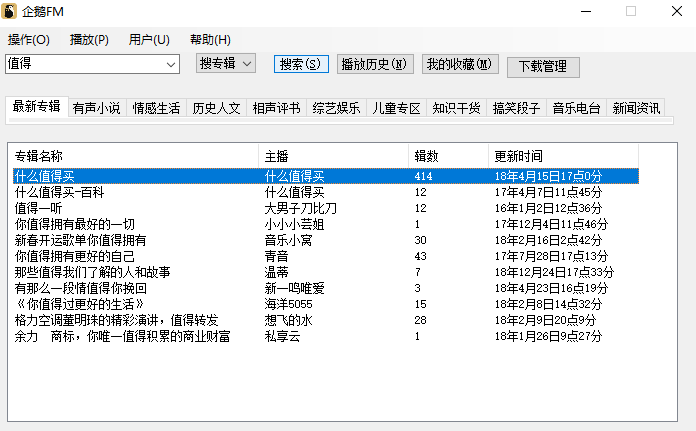Click the episode count 414
Viewport: 696px width, 431px height.
pos(423,176)
